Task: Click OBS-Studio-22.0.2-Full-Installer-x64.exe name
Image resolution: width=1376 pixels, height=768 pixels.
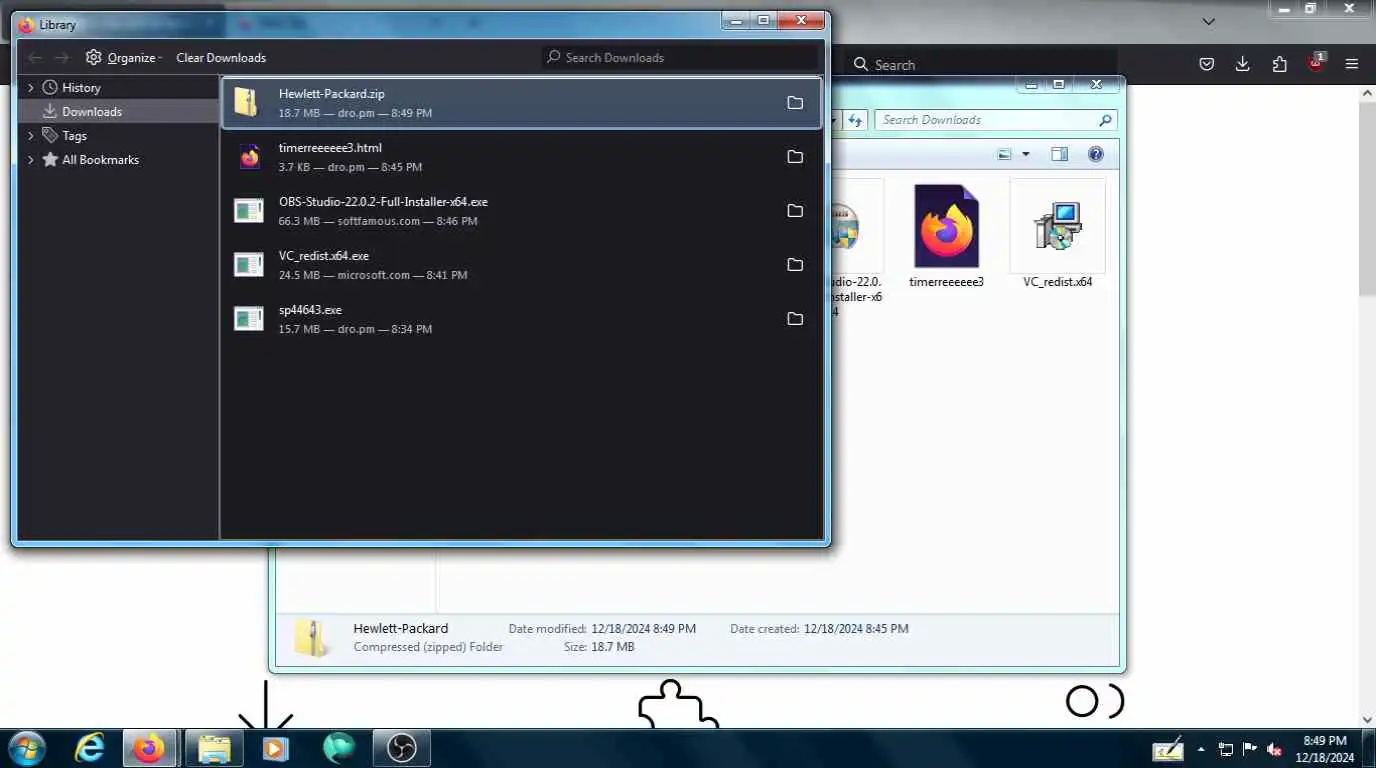Action: point(383,202)
